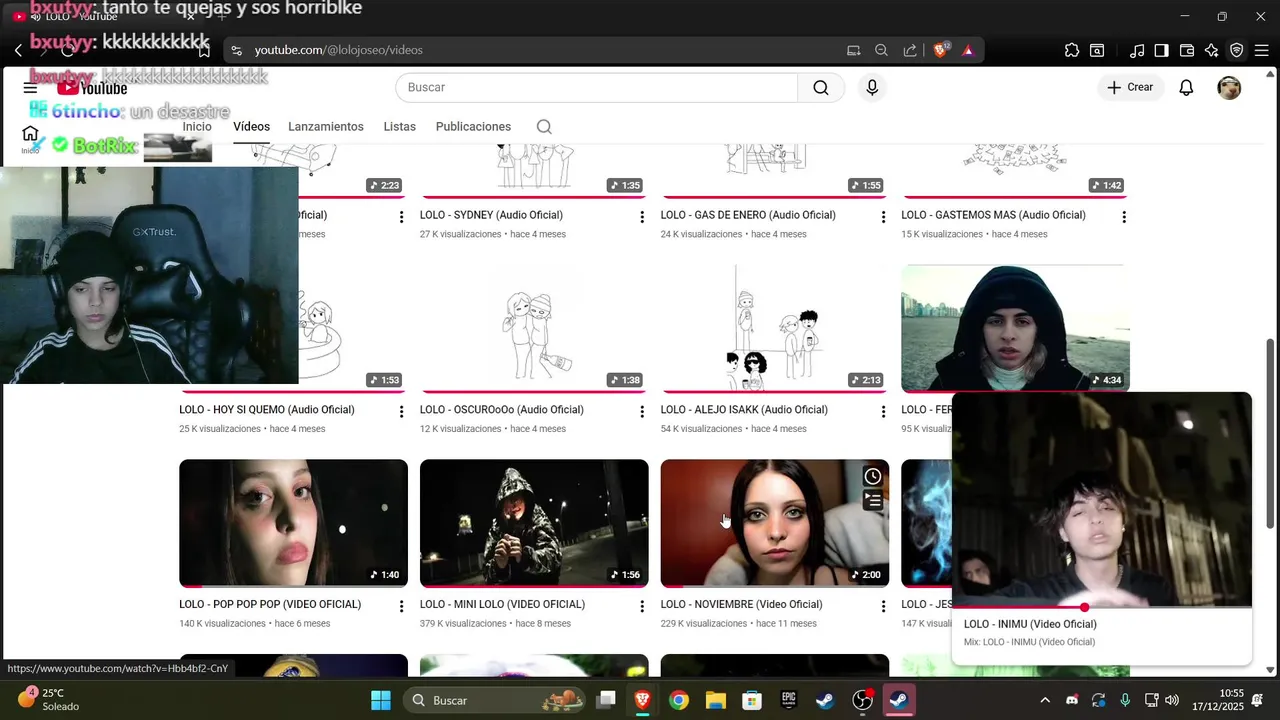The height and width of the screenshot is (720, 1280).
Task: Click the browser address bar URL
Action: (338, 50)
